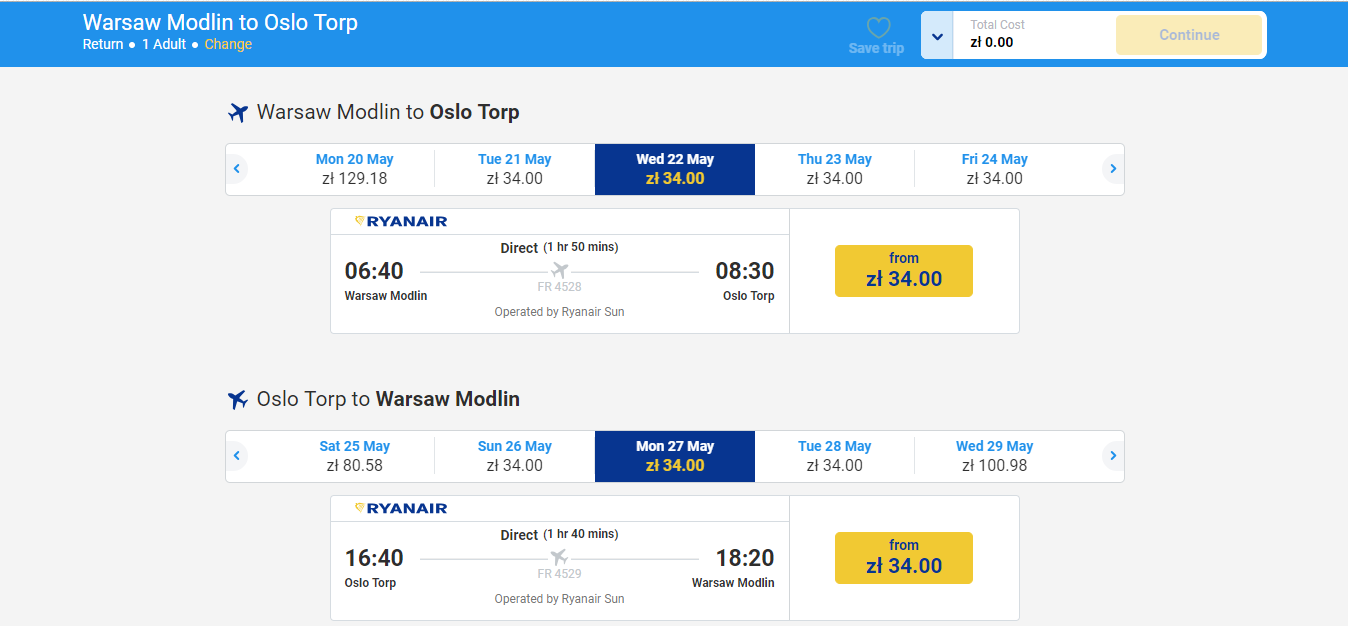Choose Wed 29 May return at zł 100.98
Screen dimensions: 1348x626
[x=995, y=456]
